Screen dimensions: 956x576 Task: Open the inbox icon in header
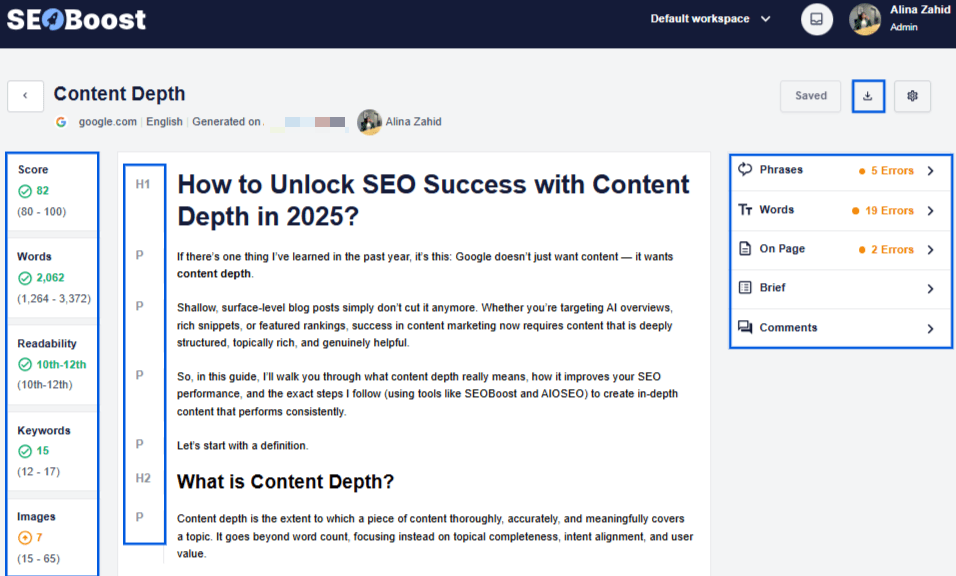(817, 19)
